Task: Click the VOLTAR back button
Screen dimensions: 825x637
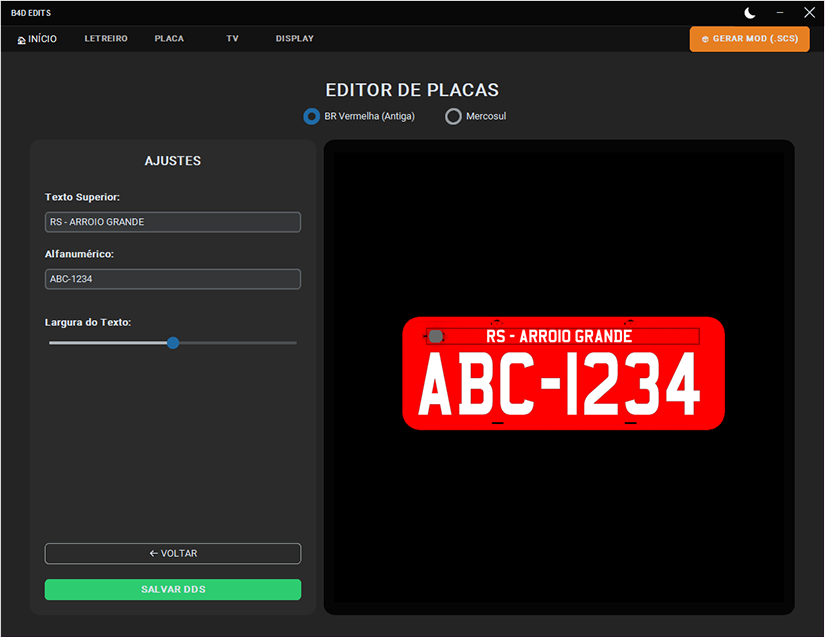Action: click(x=173, y=553)
